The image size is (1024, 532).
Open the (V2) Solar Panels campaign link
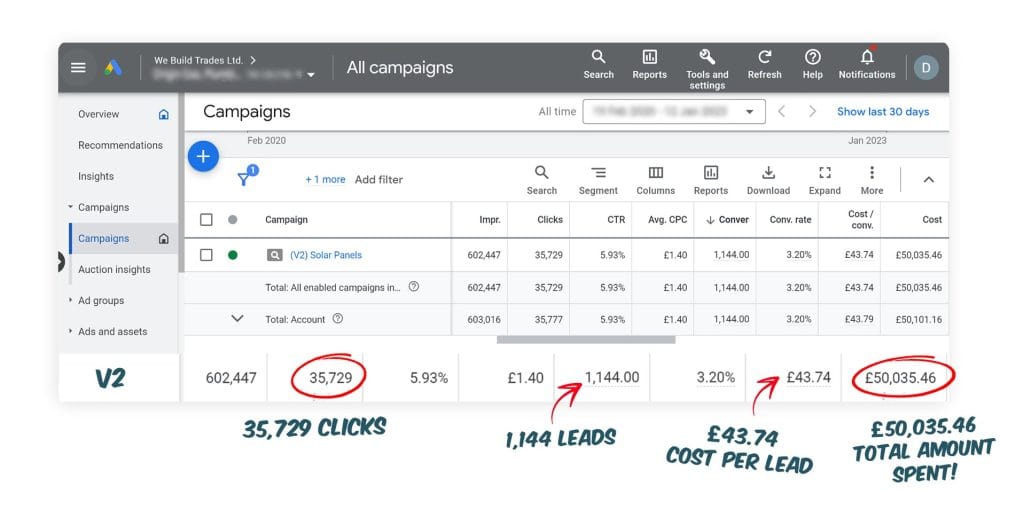326,255
